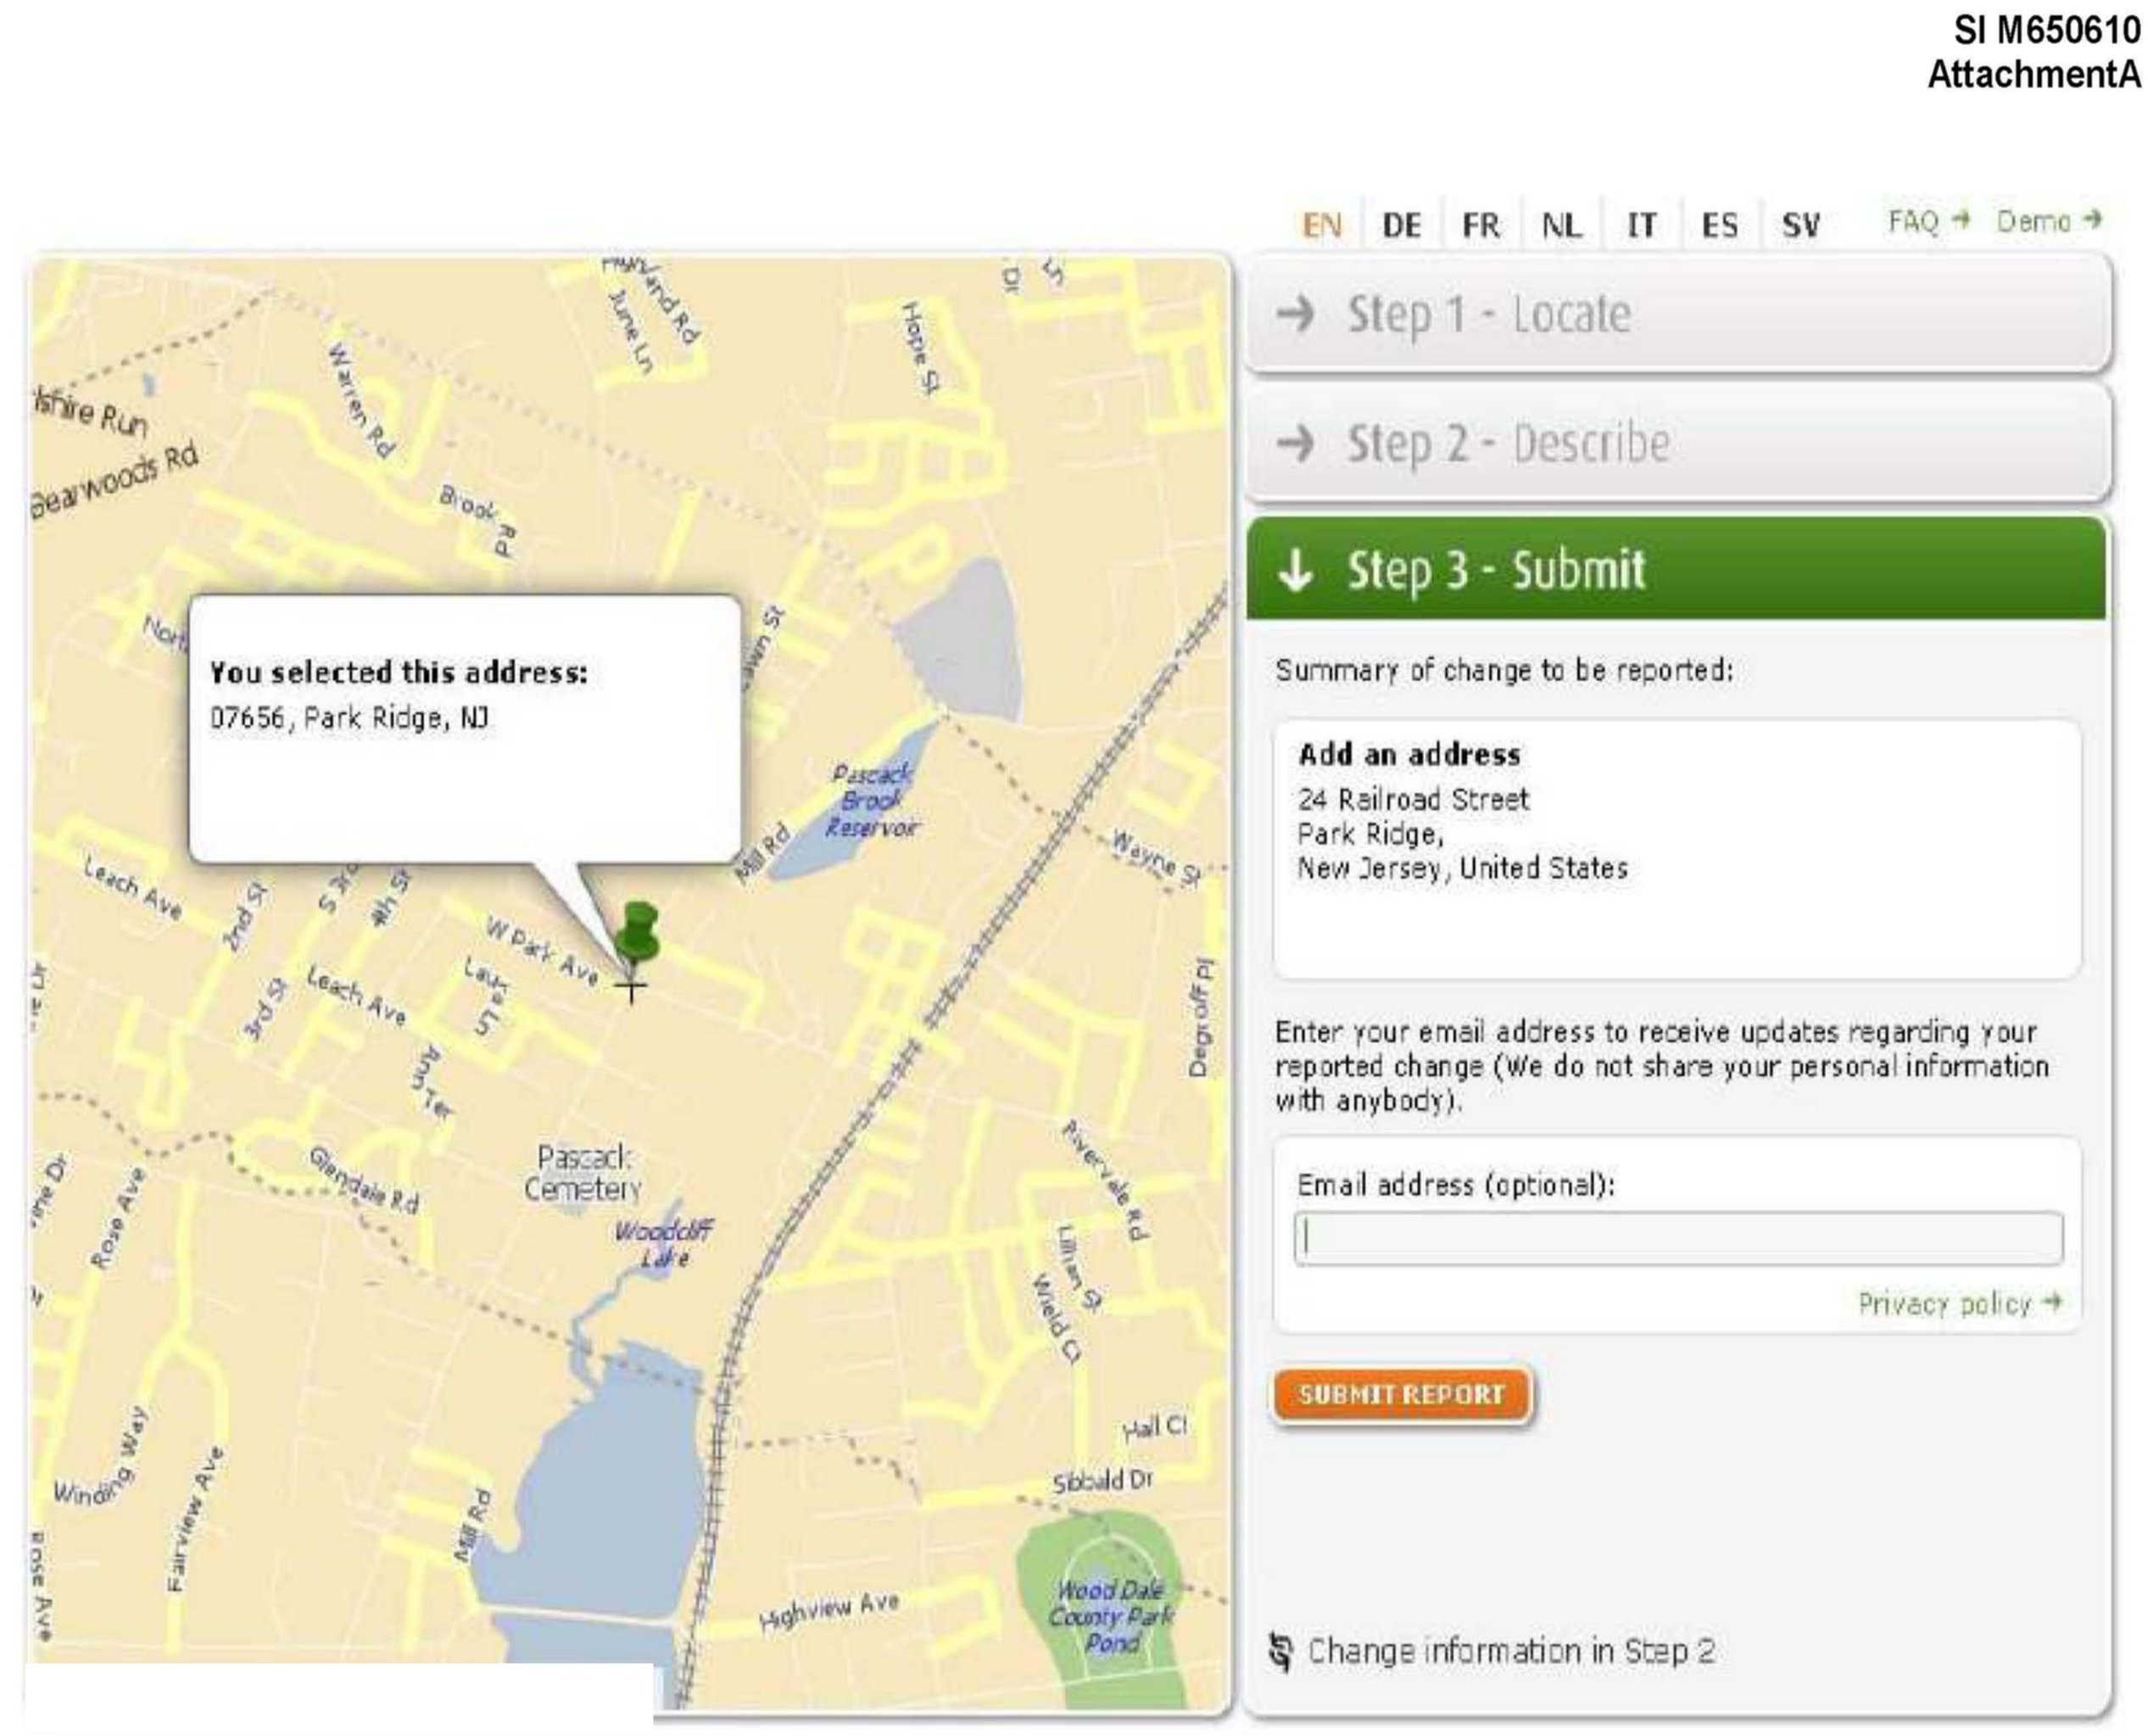Click the Step 1 arrow icon
Image resolution: width=2148 pixels, height=1736 pixels.
(x=1296, y=314)
